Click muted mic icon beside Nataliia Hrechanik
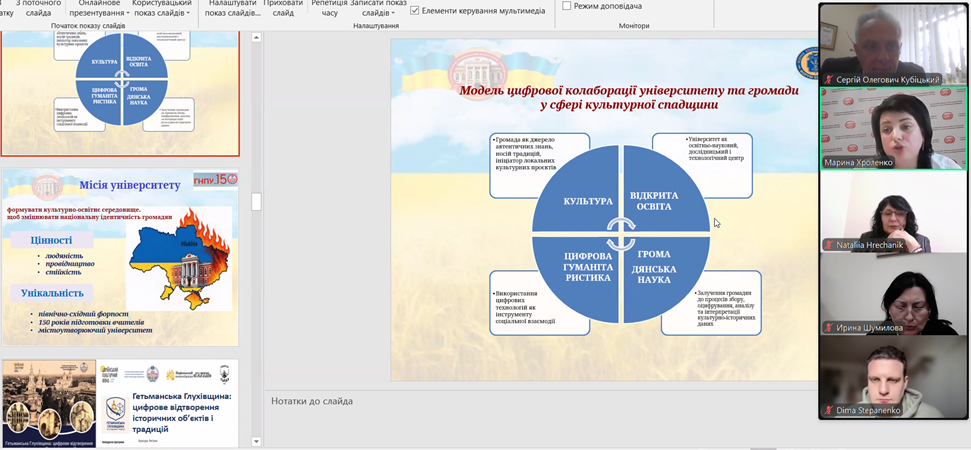971x450 pixels. (828, 244)
